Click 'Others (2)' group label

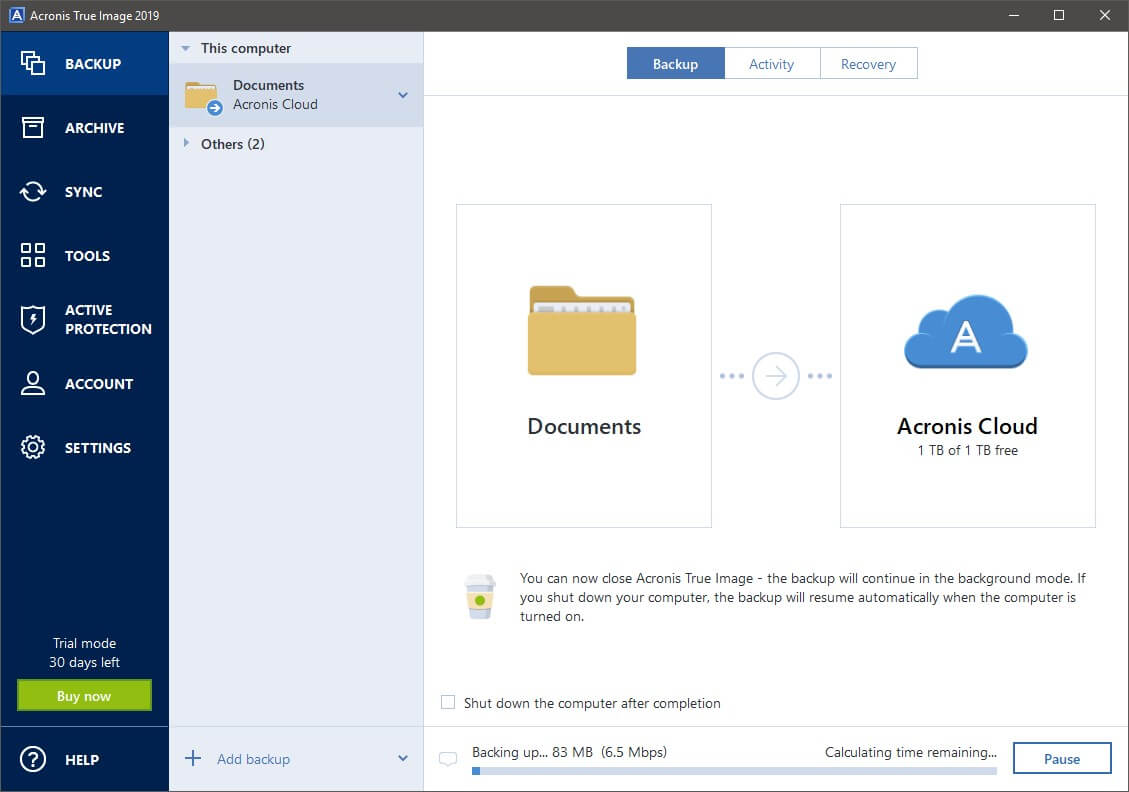[233, 144]
